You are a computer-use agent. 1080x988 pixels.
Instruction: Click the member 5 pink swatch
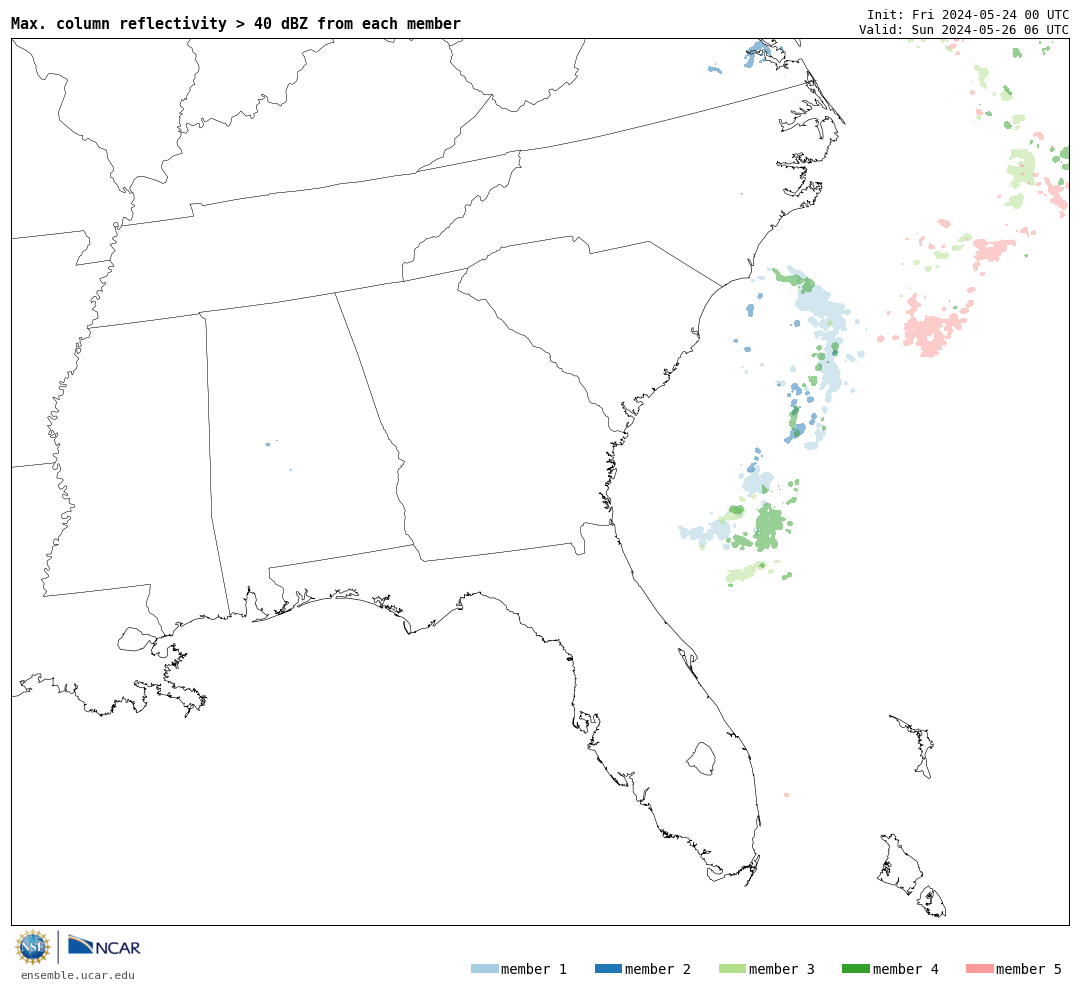click(979, 969)
